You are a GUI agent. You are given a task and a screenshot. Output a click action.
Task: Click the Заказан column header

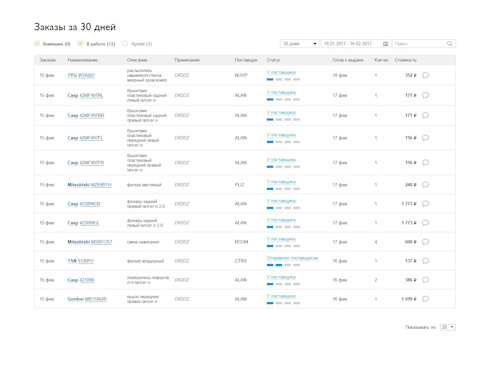[x=48, y=60]
